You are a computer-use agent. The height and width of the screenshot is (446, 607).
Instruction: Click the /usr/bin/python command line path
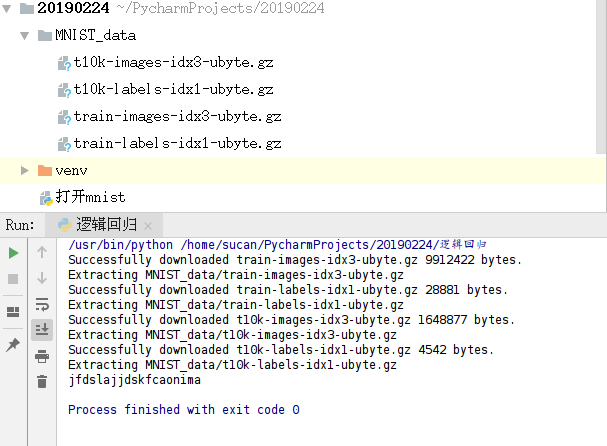pos(277,245)
